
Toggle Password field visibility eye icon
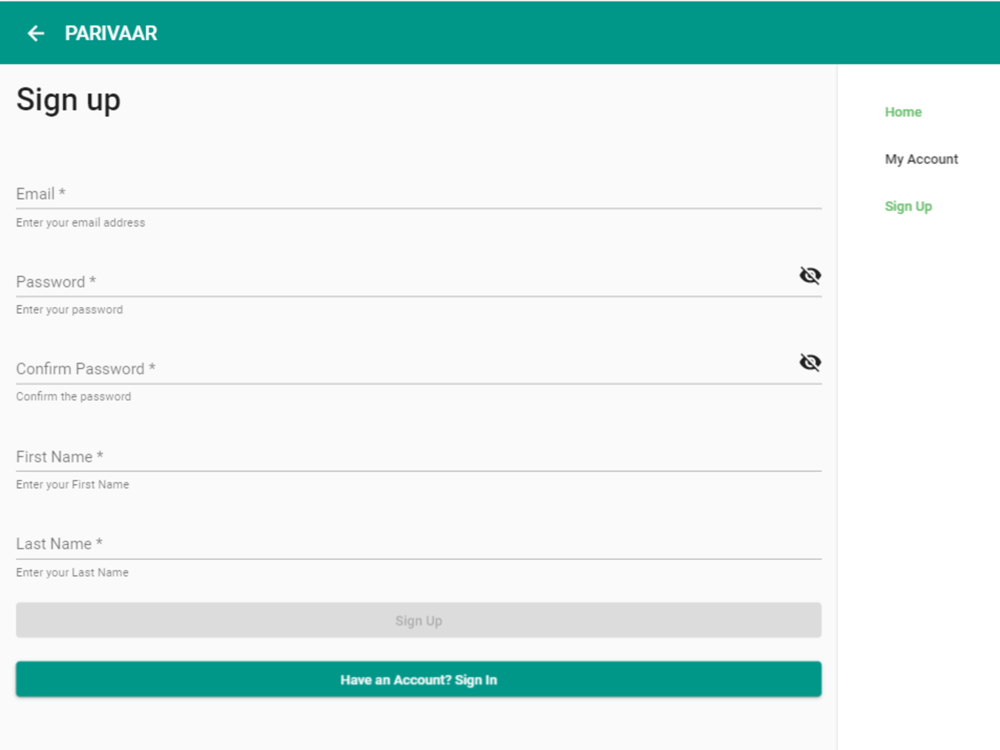tap(810, 276)
